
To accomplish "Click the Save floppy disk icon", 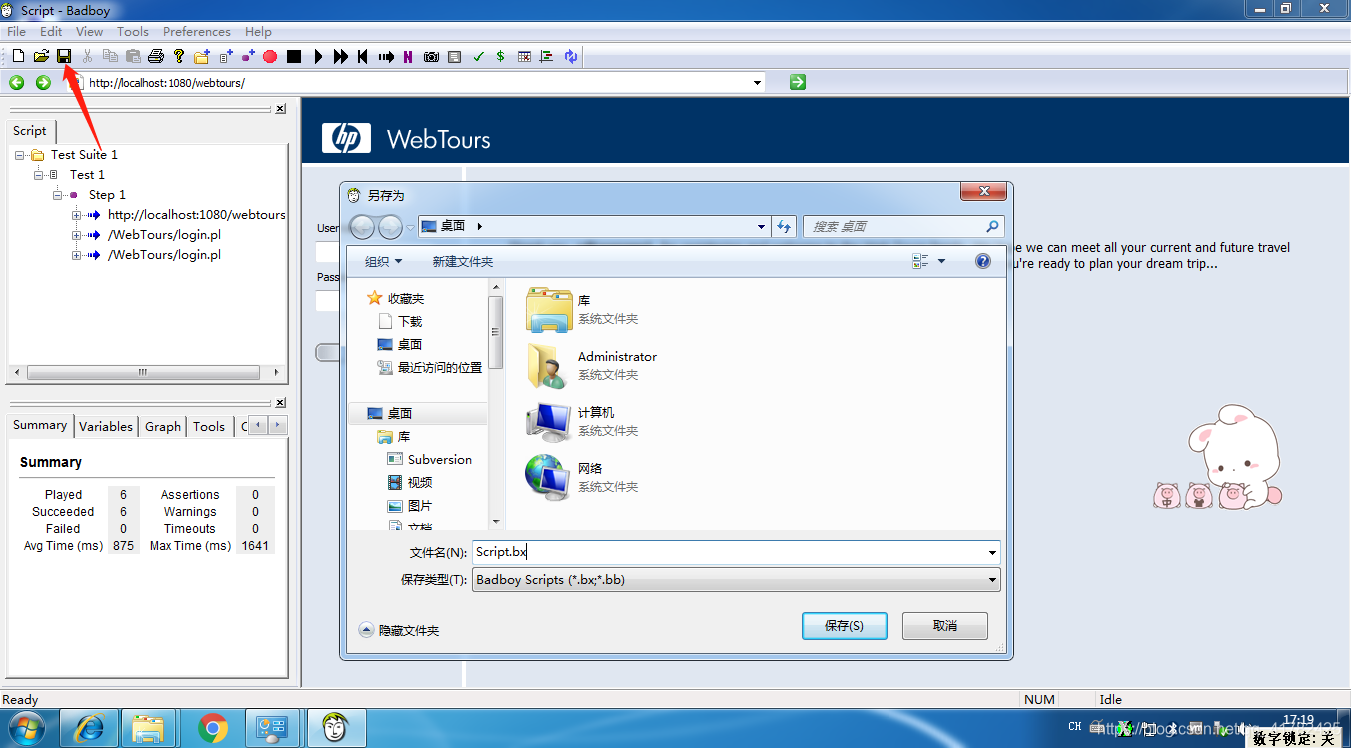I will (64, 56).
